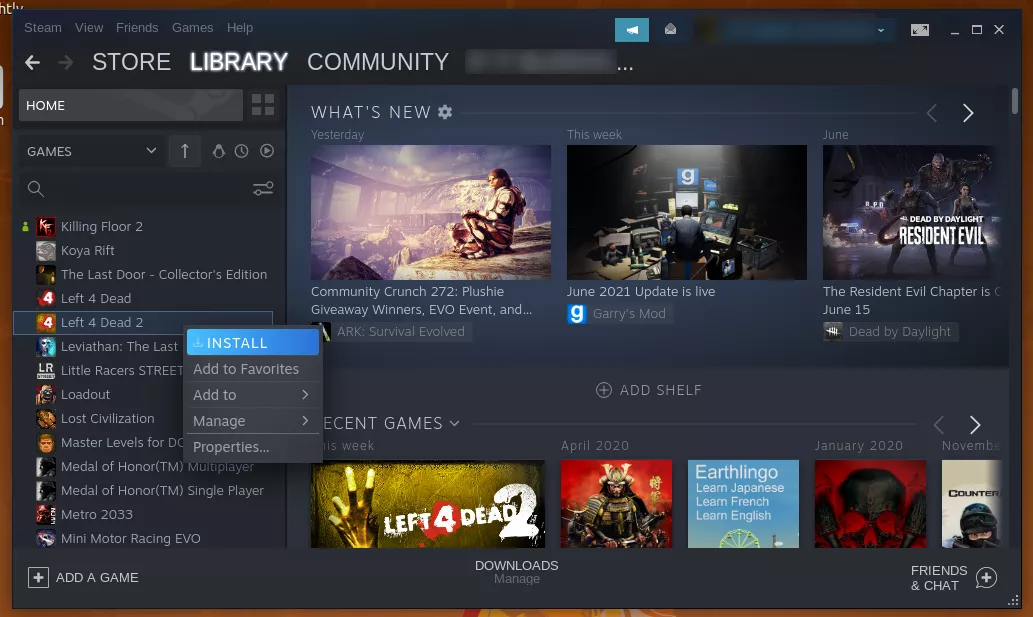The height and width of the screenshot is (617, 1033).
Task: Open the Steam announcements megaphone icon
Action: [631, 30]
